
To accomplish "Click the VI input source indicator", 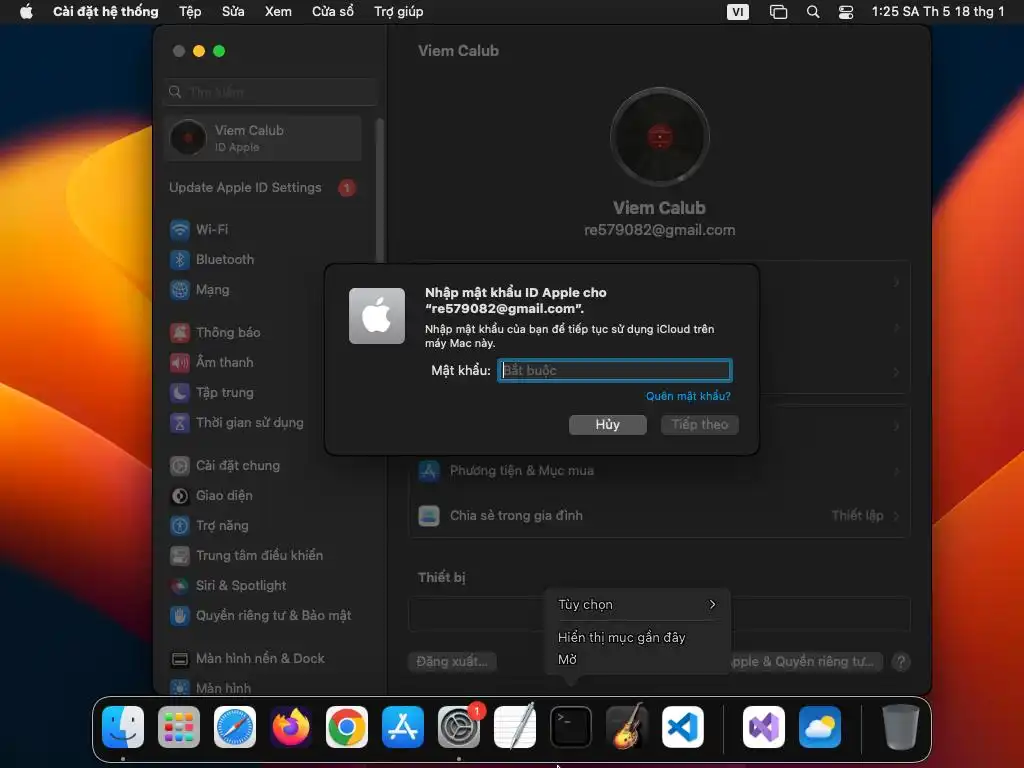I will [x=738, y=12].
